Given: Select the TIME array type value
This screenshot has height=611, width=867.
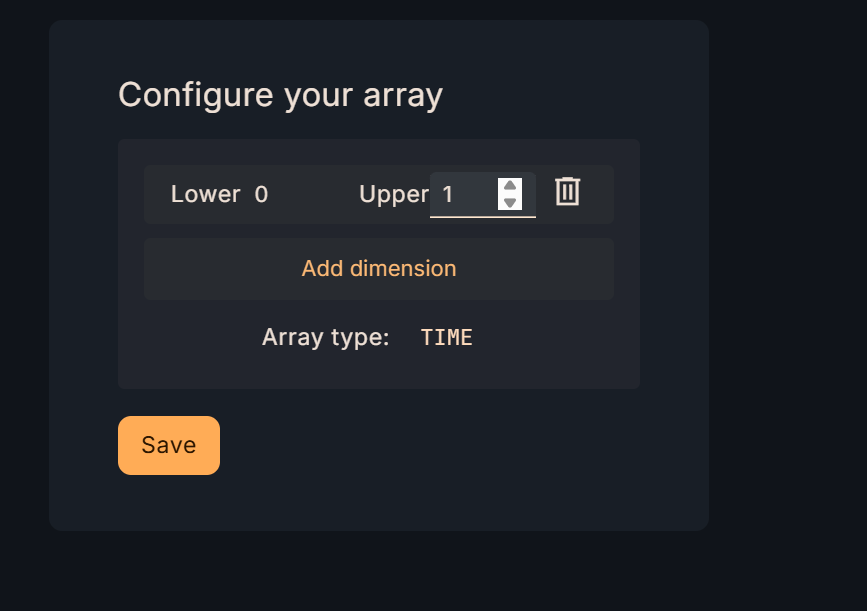Looking at the screenshot, I should click(446, 338).
